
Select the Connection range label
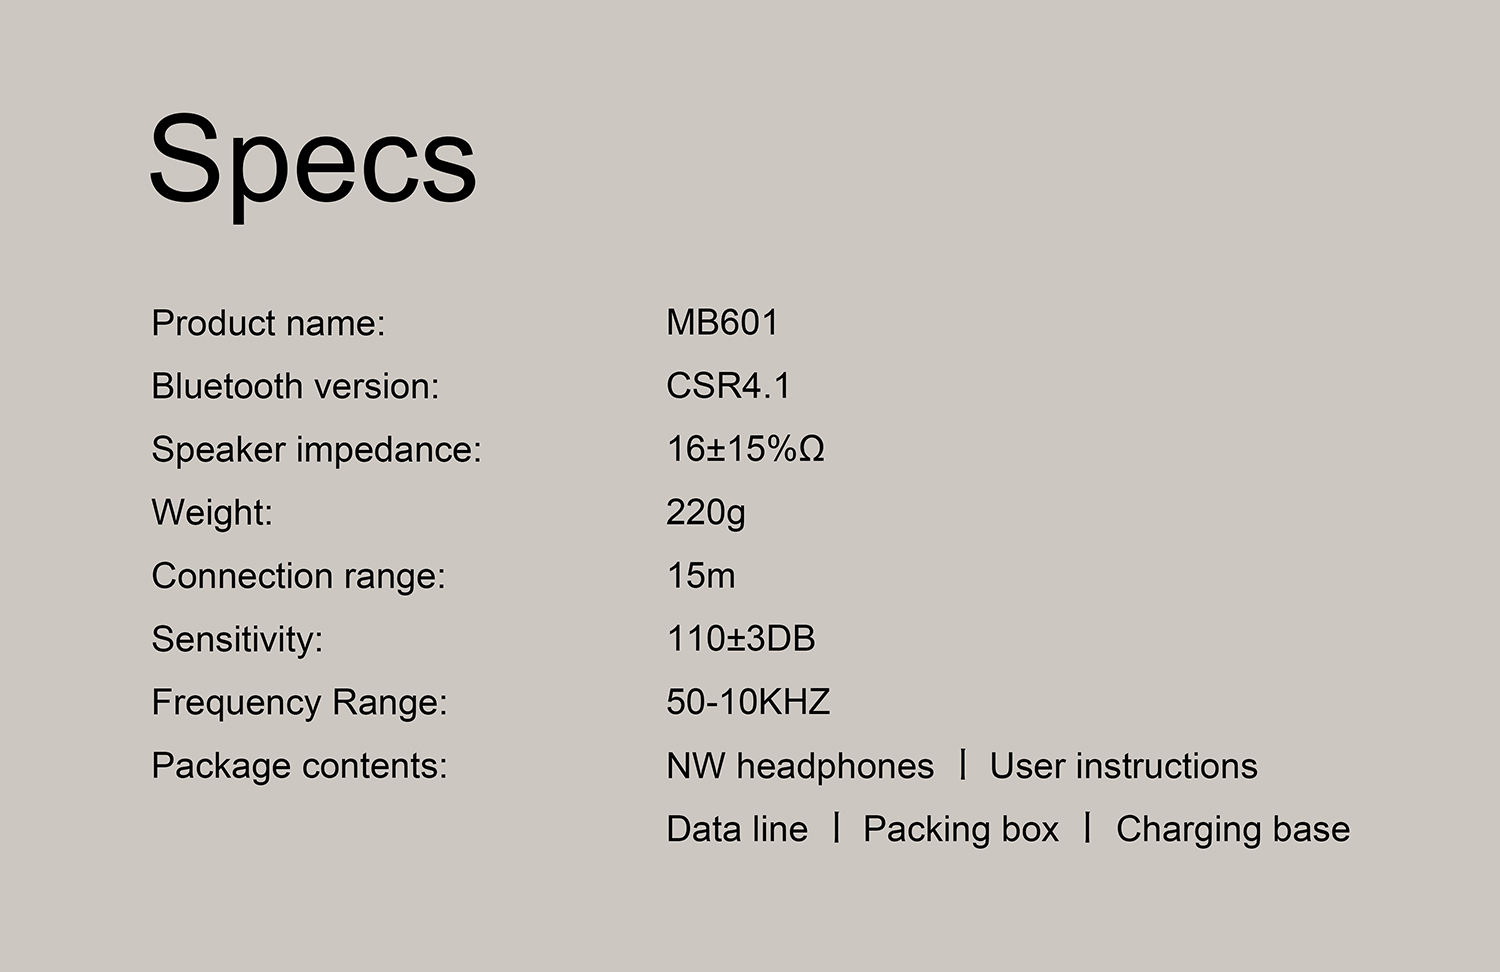point(298,576)
